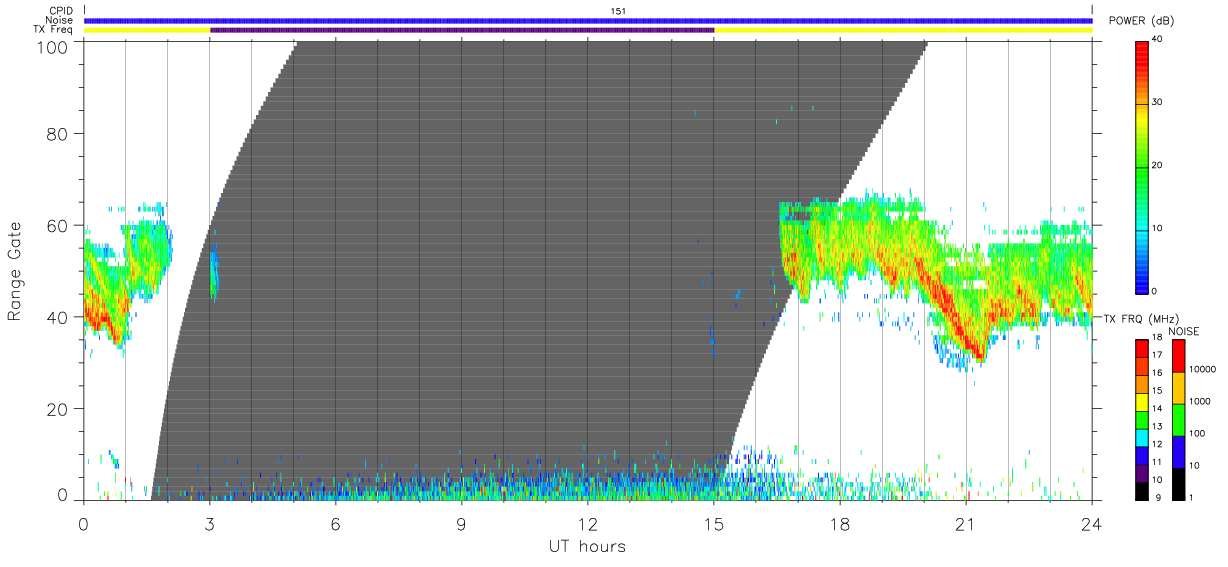The width and height of the screenshot is (1228, 567).
Task: Click the UT hours axis title
Action: click(587, 546)
